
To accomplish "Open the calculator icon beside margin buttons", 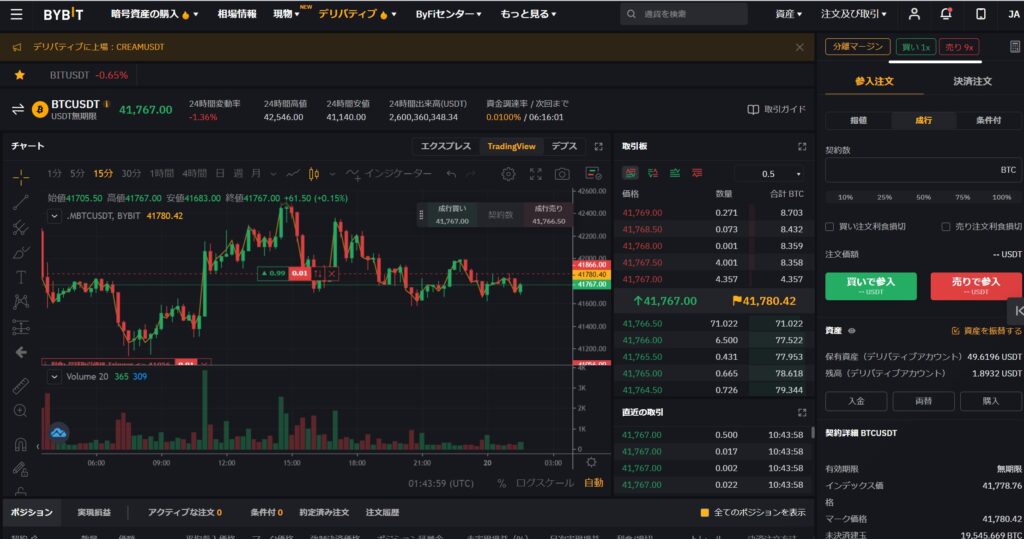I will pyautogui.click(x=1015, y=46).
